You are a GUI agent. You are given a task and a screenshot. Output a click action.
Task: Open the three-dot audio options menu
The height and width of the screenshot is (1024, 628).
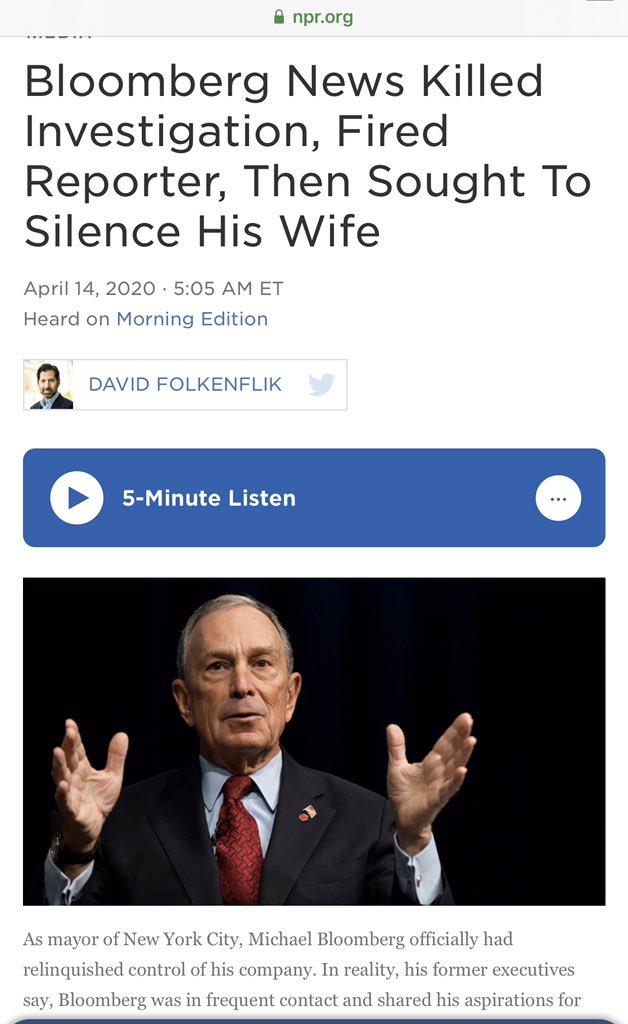[558, 498]
